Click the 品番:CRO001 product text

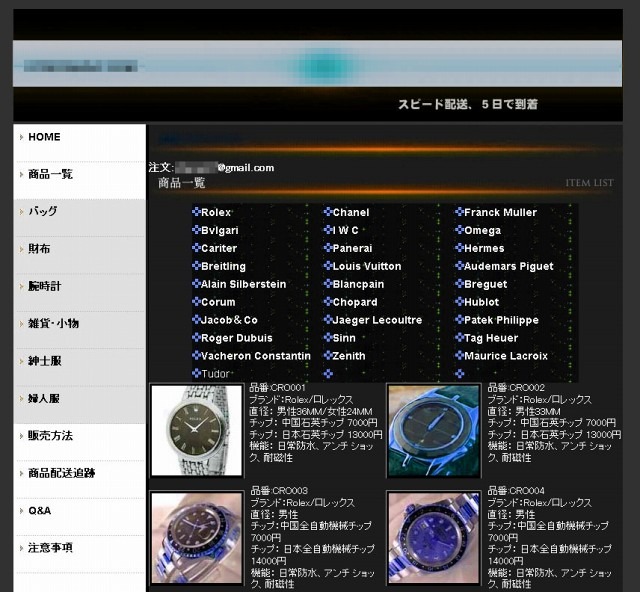[x=277, y=387]
